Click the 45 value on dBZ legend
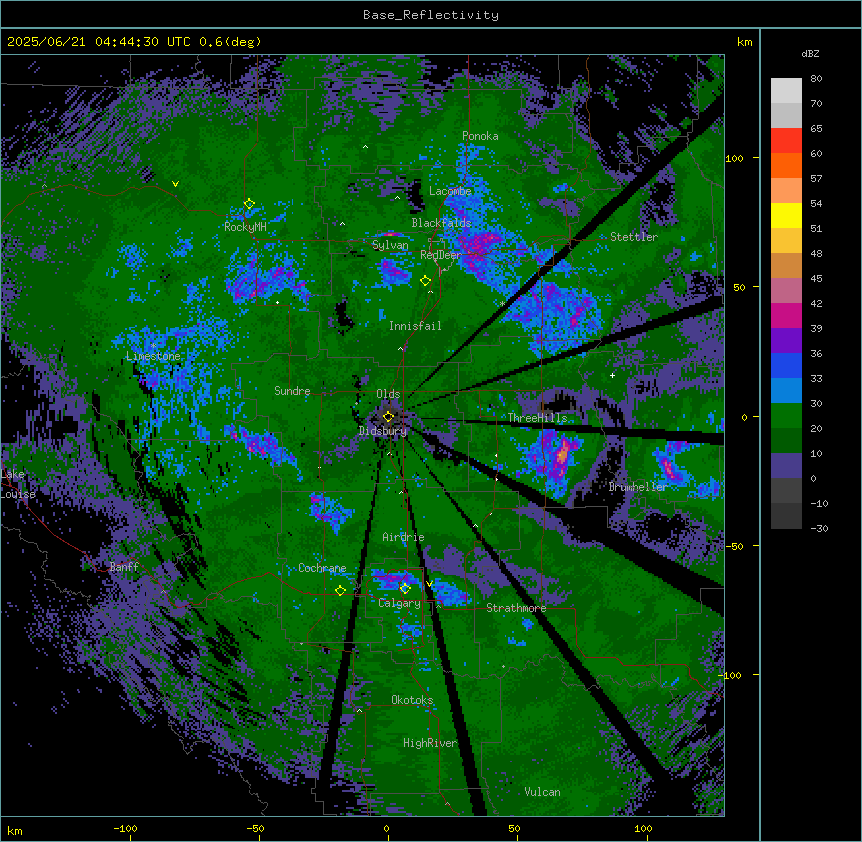 (x=816, y=279)
